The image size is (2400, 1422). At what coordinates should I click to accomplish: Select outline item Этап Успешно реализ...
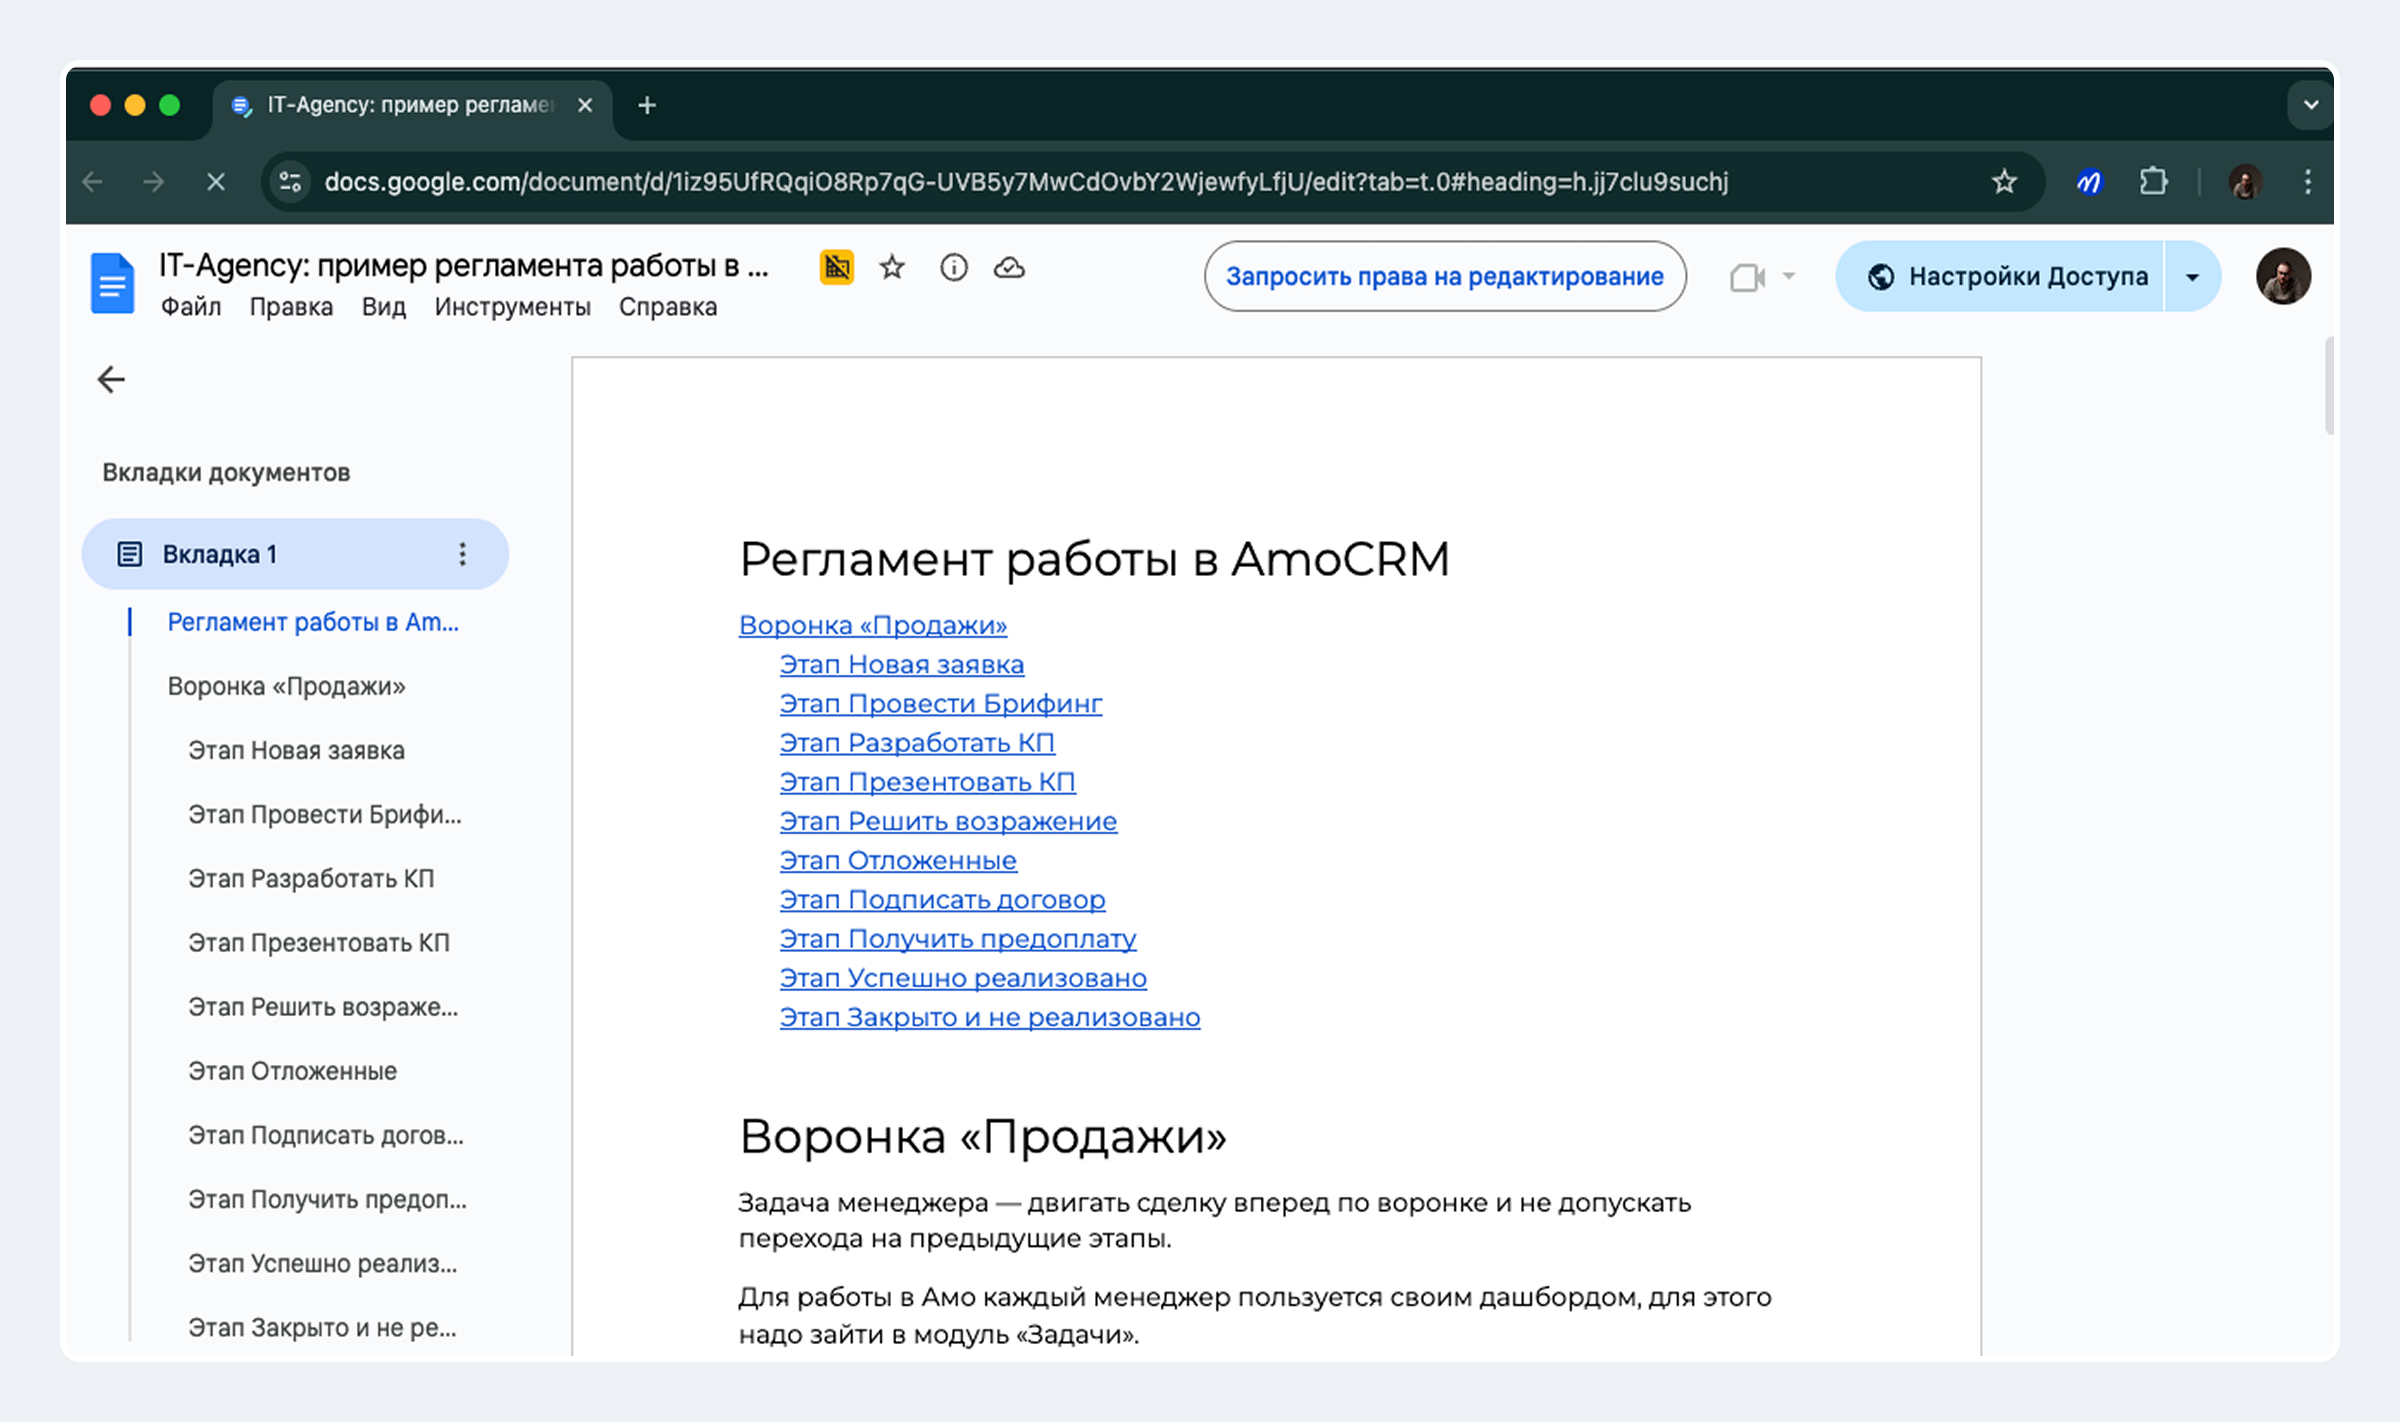322,1263
